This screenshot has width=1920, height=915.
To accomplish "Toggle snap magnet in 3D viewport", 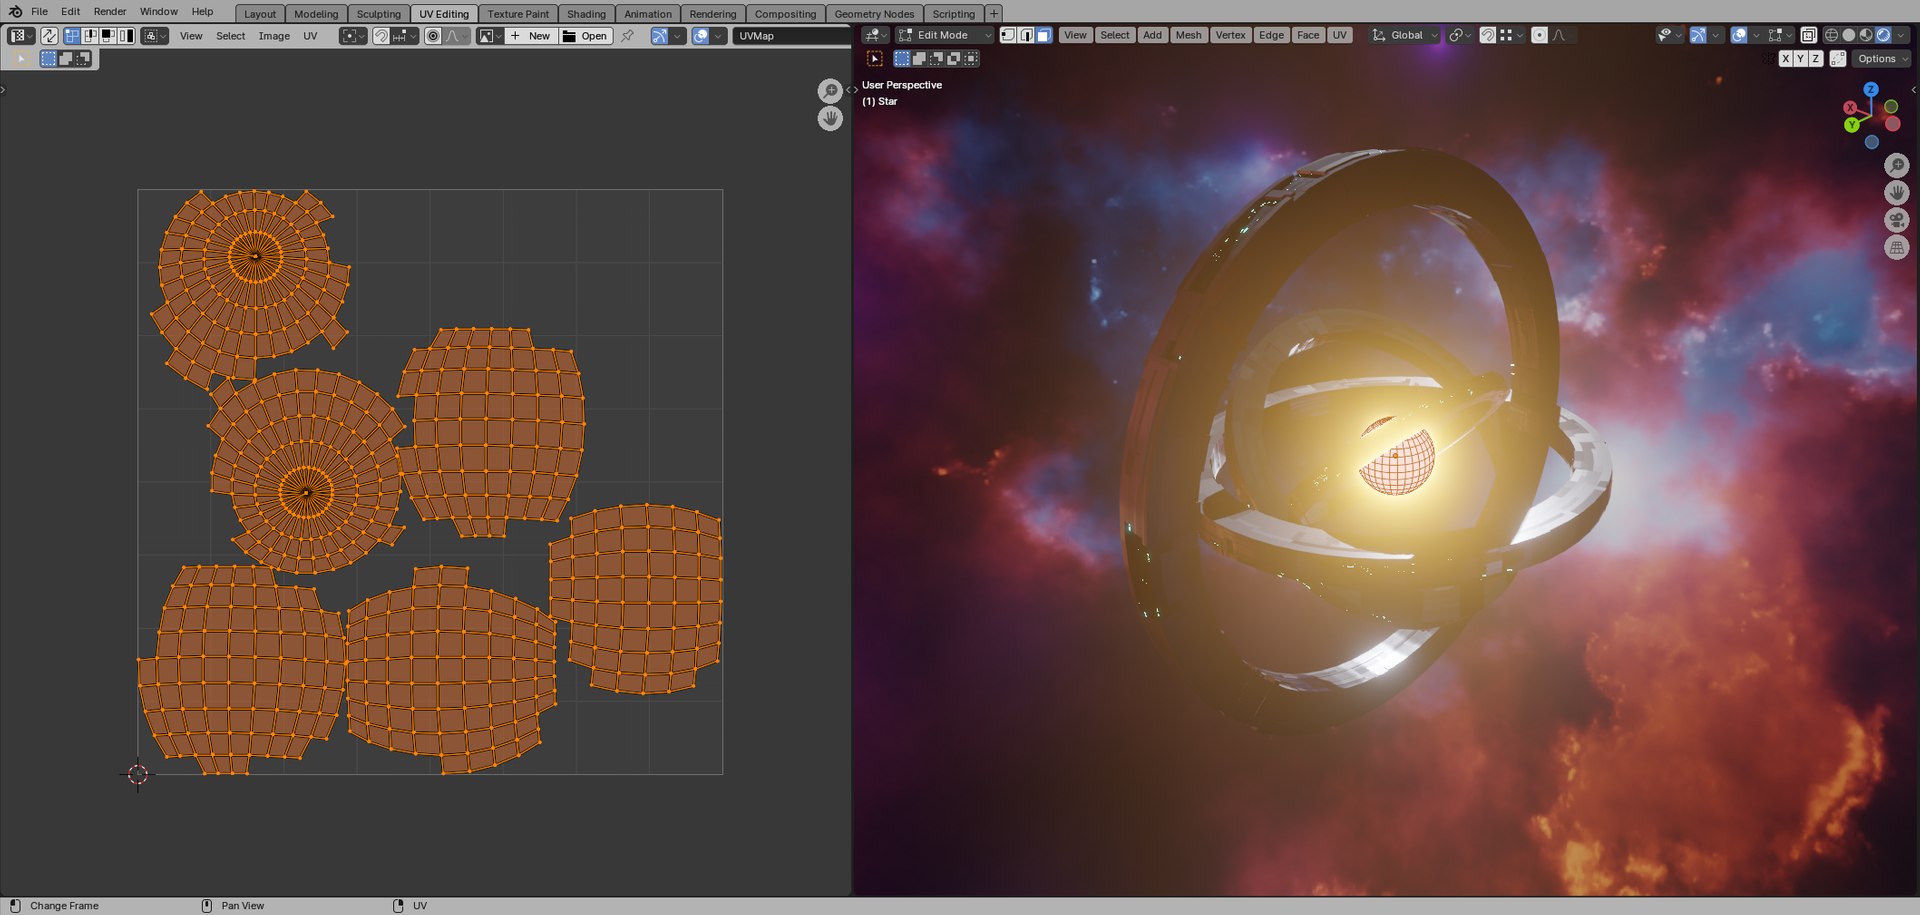I will [1488, 35].
